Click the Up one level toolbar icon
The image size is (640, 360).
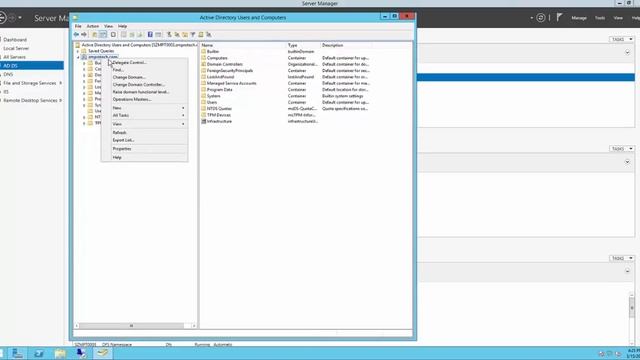pyautogui.click(x=95, y=35)
